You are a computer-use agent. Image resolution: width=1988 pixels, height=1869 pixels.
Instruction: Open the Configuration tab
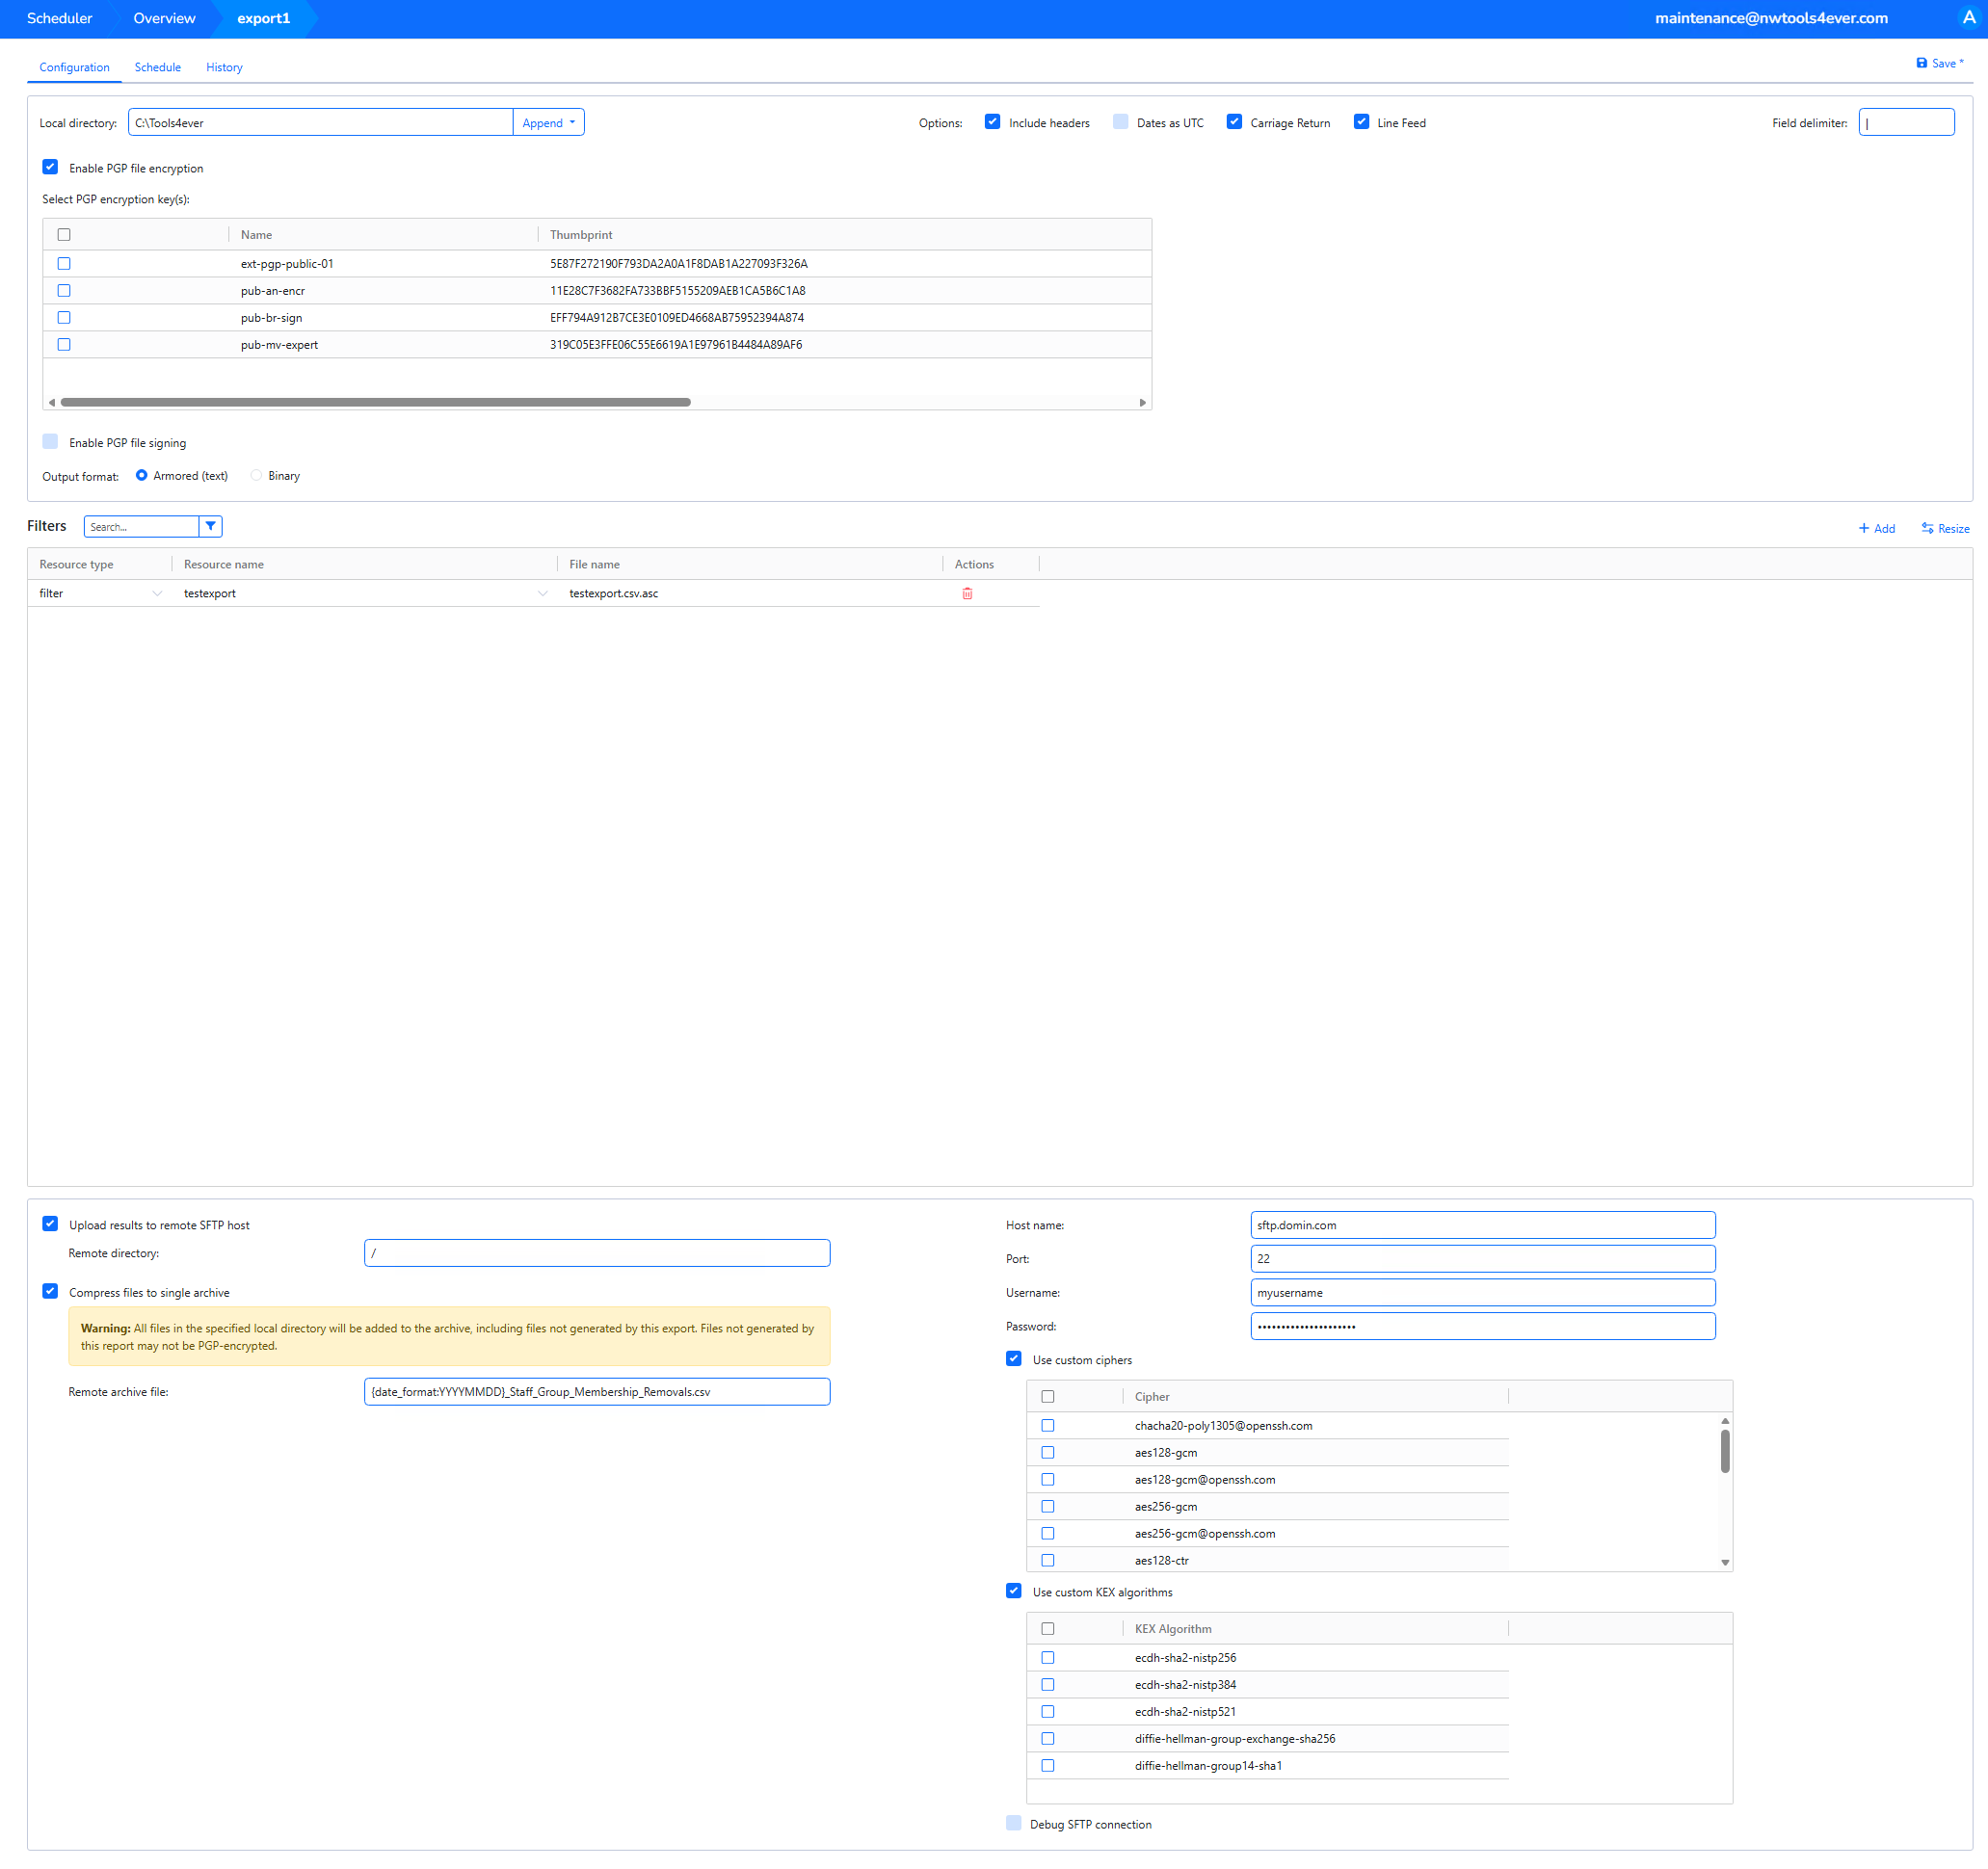tap(74, 67)
